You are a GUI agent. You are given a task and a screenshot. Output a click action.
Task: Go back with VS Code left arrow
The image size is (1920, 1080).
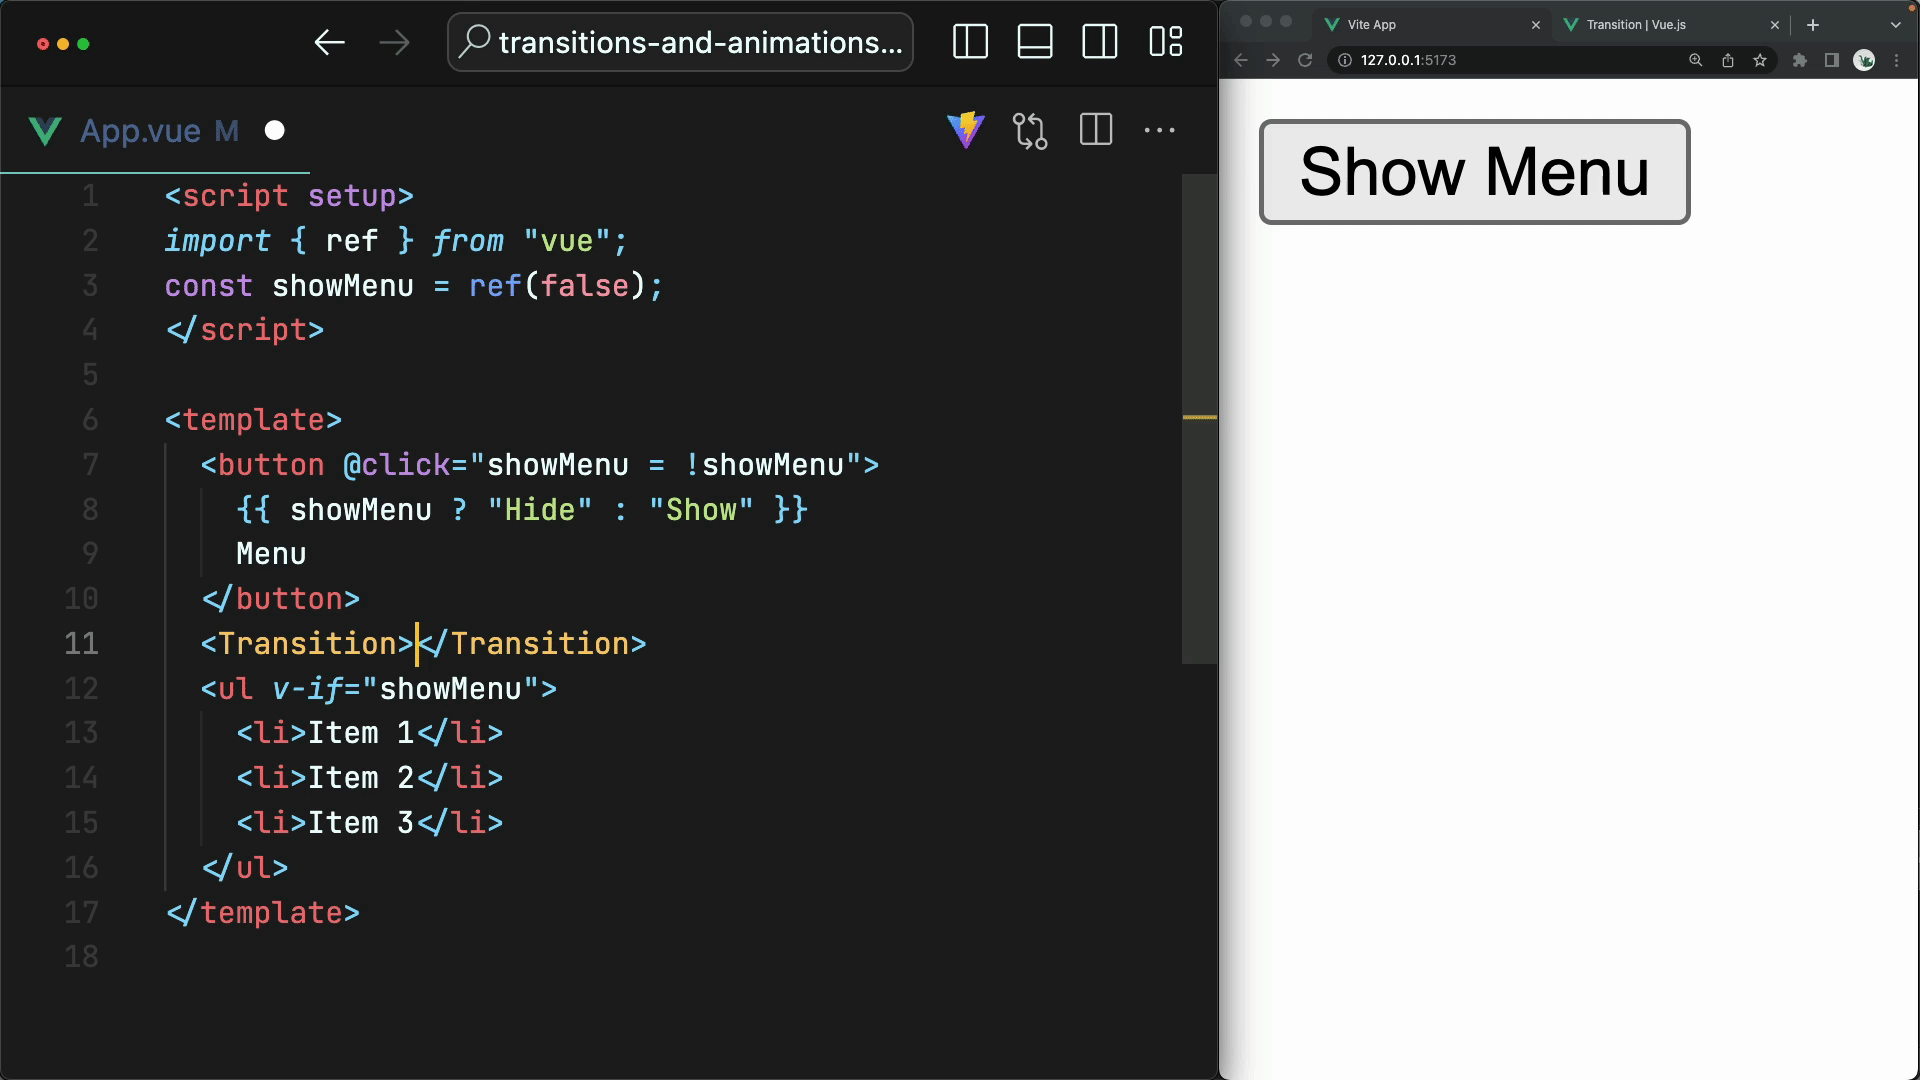point(329,42)
